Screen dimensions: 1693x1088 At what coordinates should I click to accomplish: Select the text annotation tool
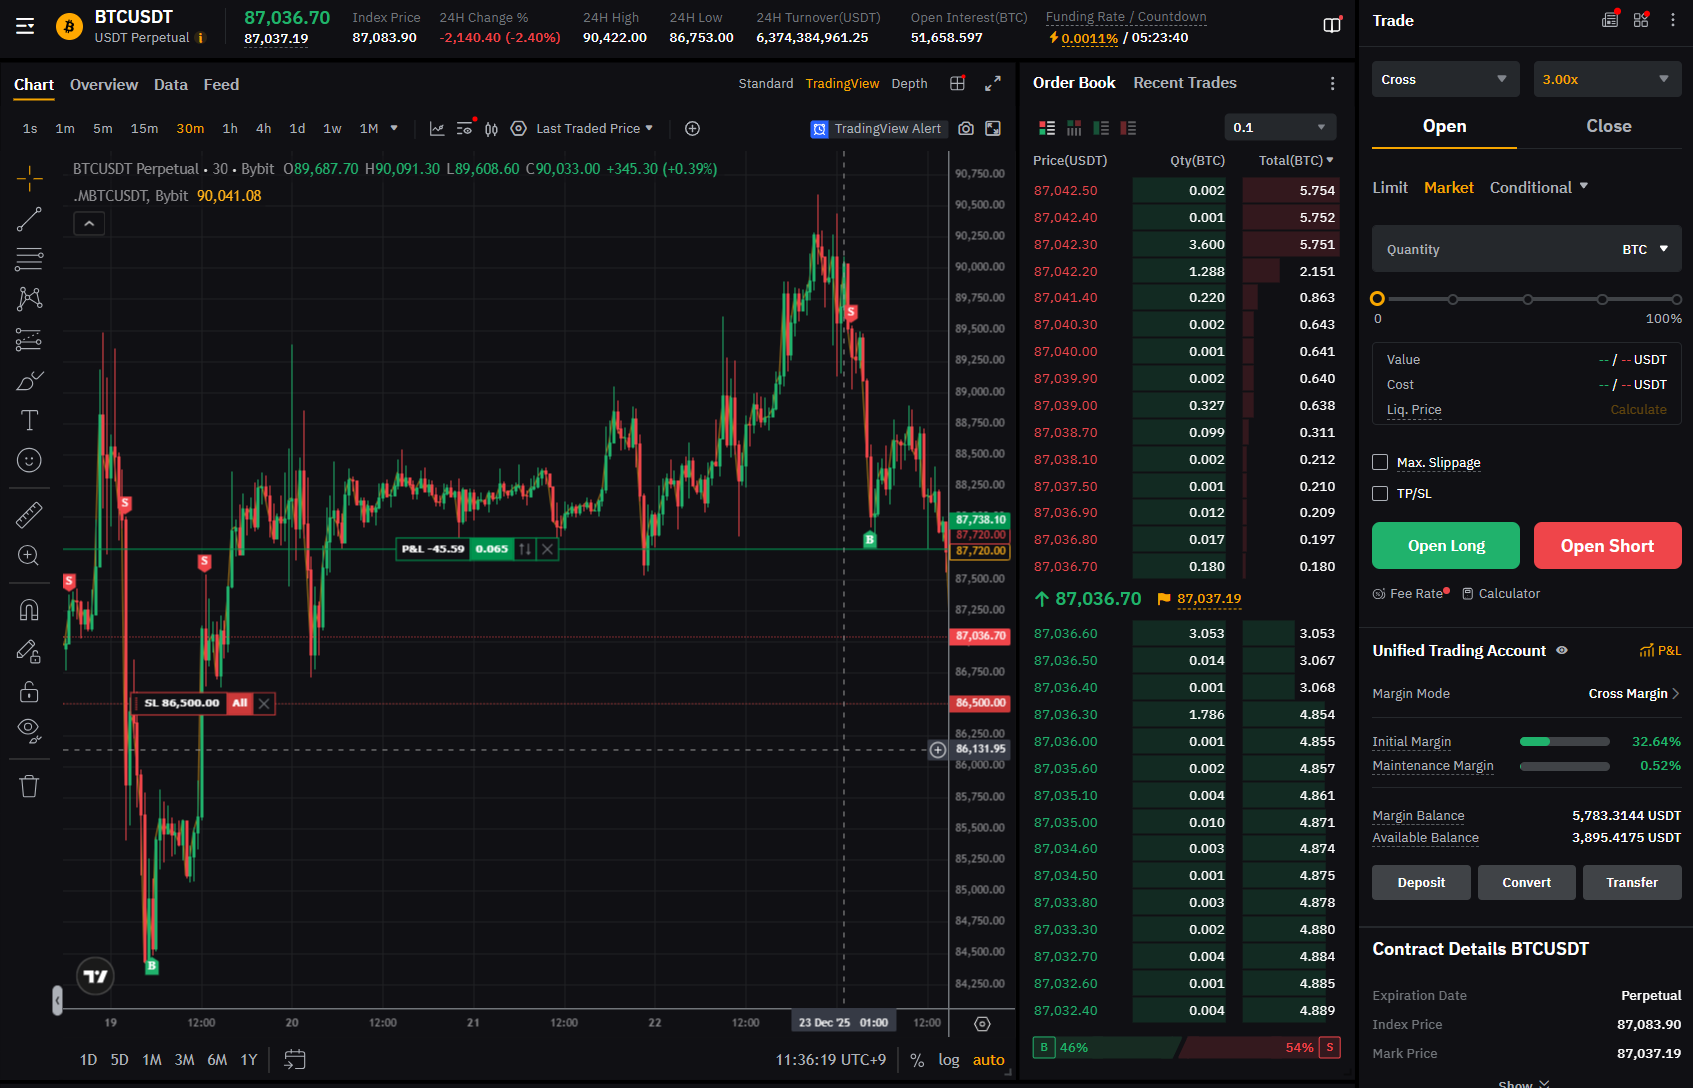tap(29, 420)
